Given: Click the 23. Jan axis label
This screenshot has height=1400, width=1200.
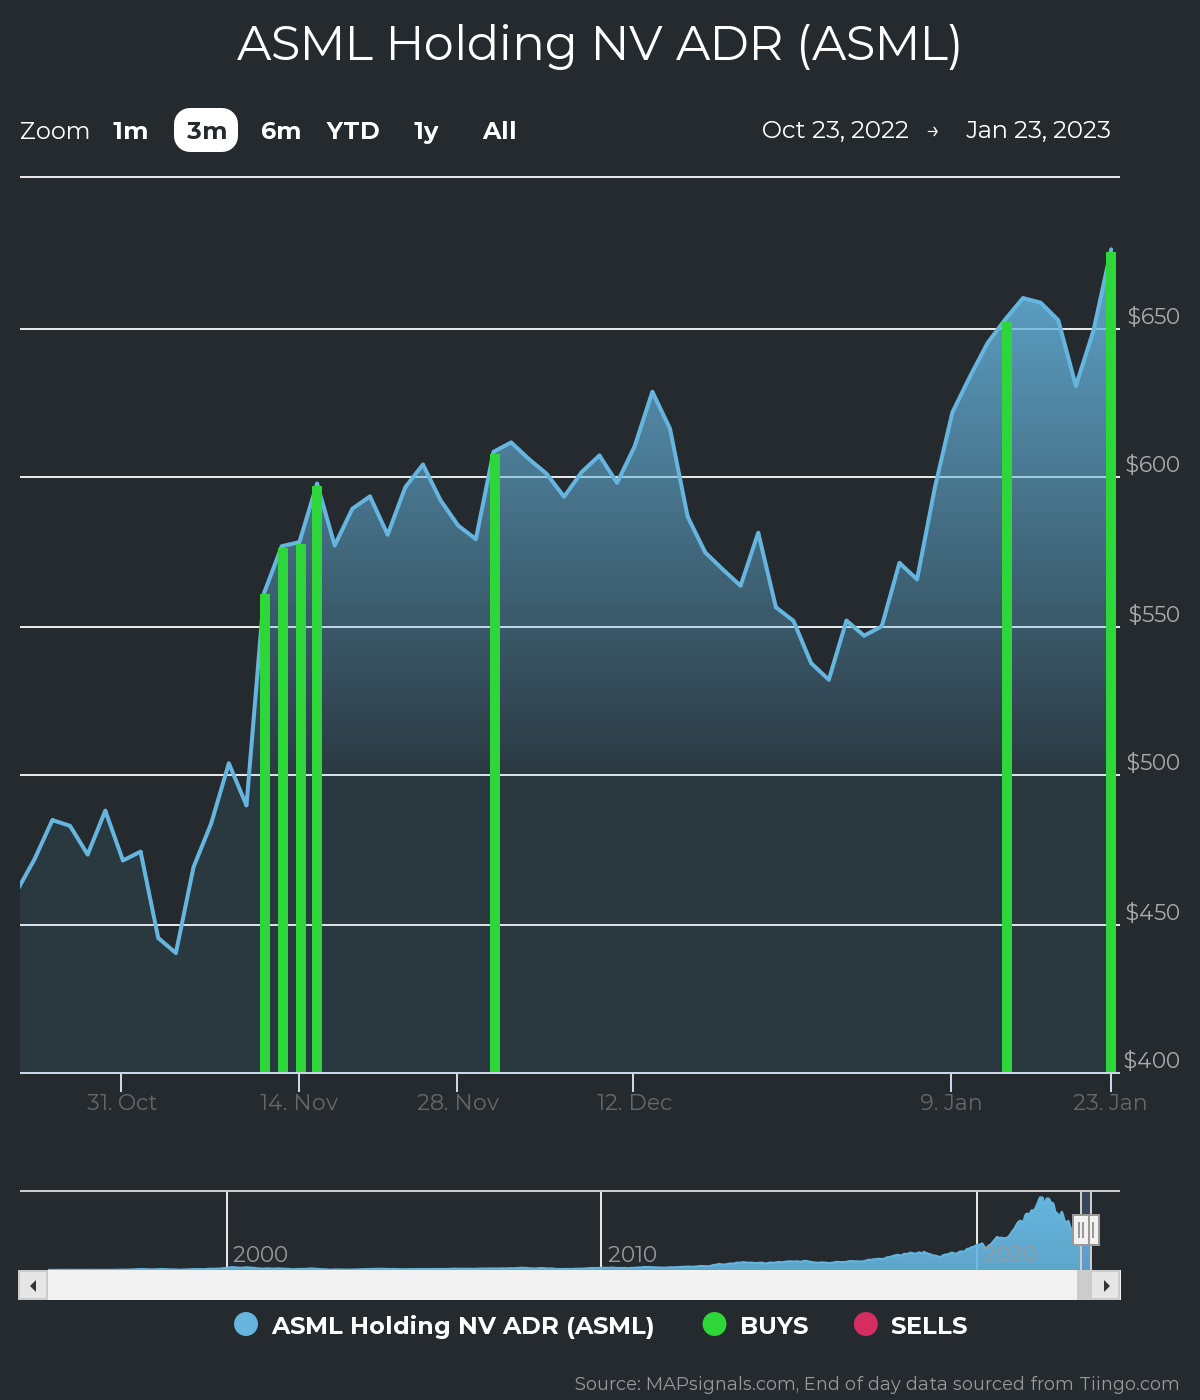Looking at the screenshot, I should [x=1110, y=1102].
